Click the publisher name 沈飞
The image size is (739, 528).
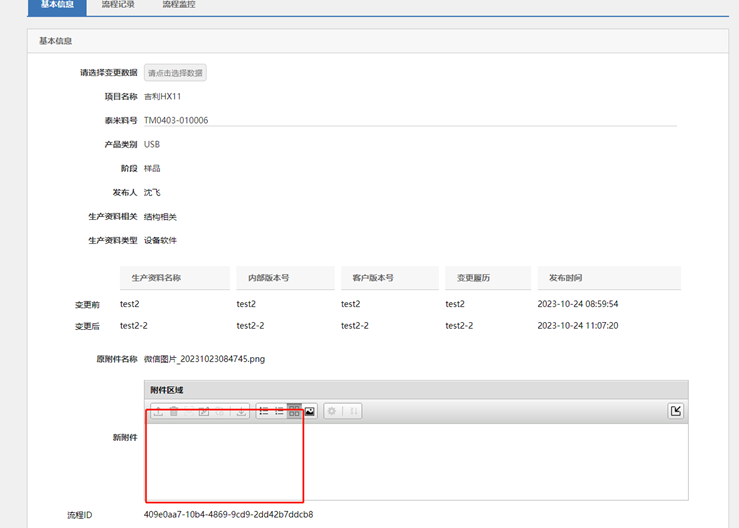click(152, 192)
